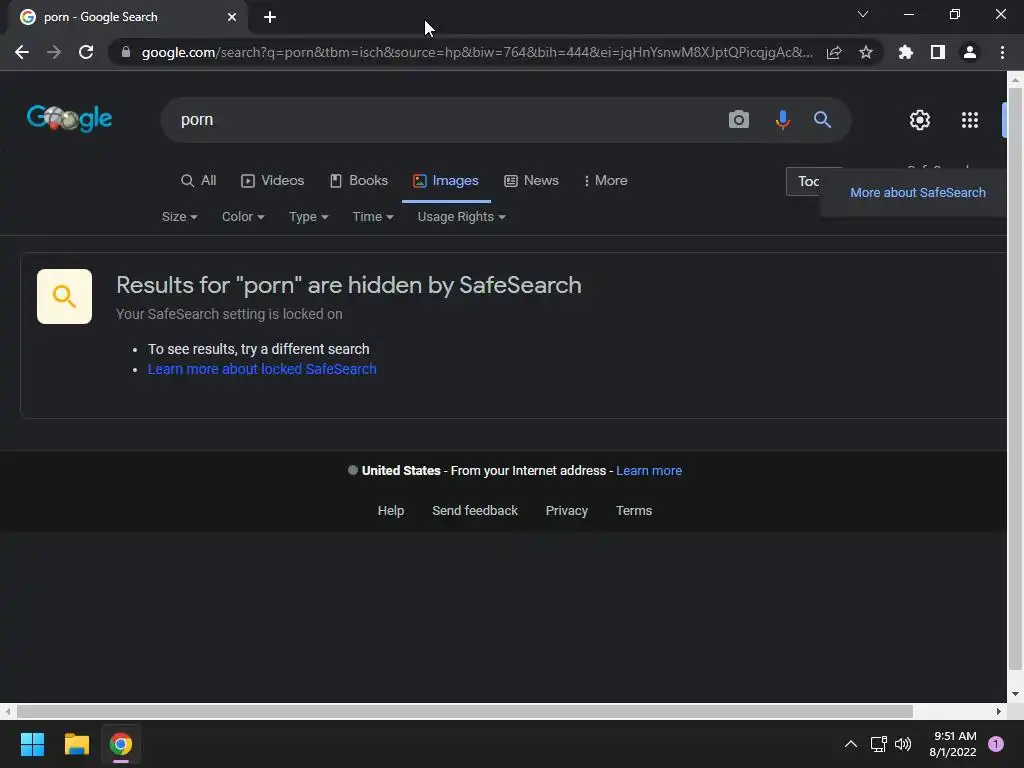Open the Extensions puzzle icon
The width and height of the screenshot is (1024, 768).
(x=906, y=52)
